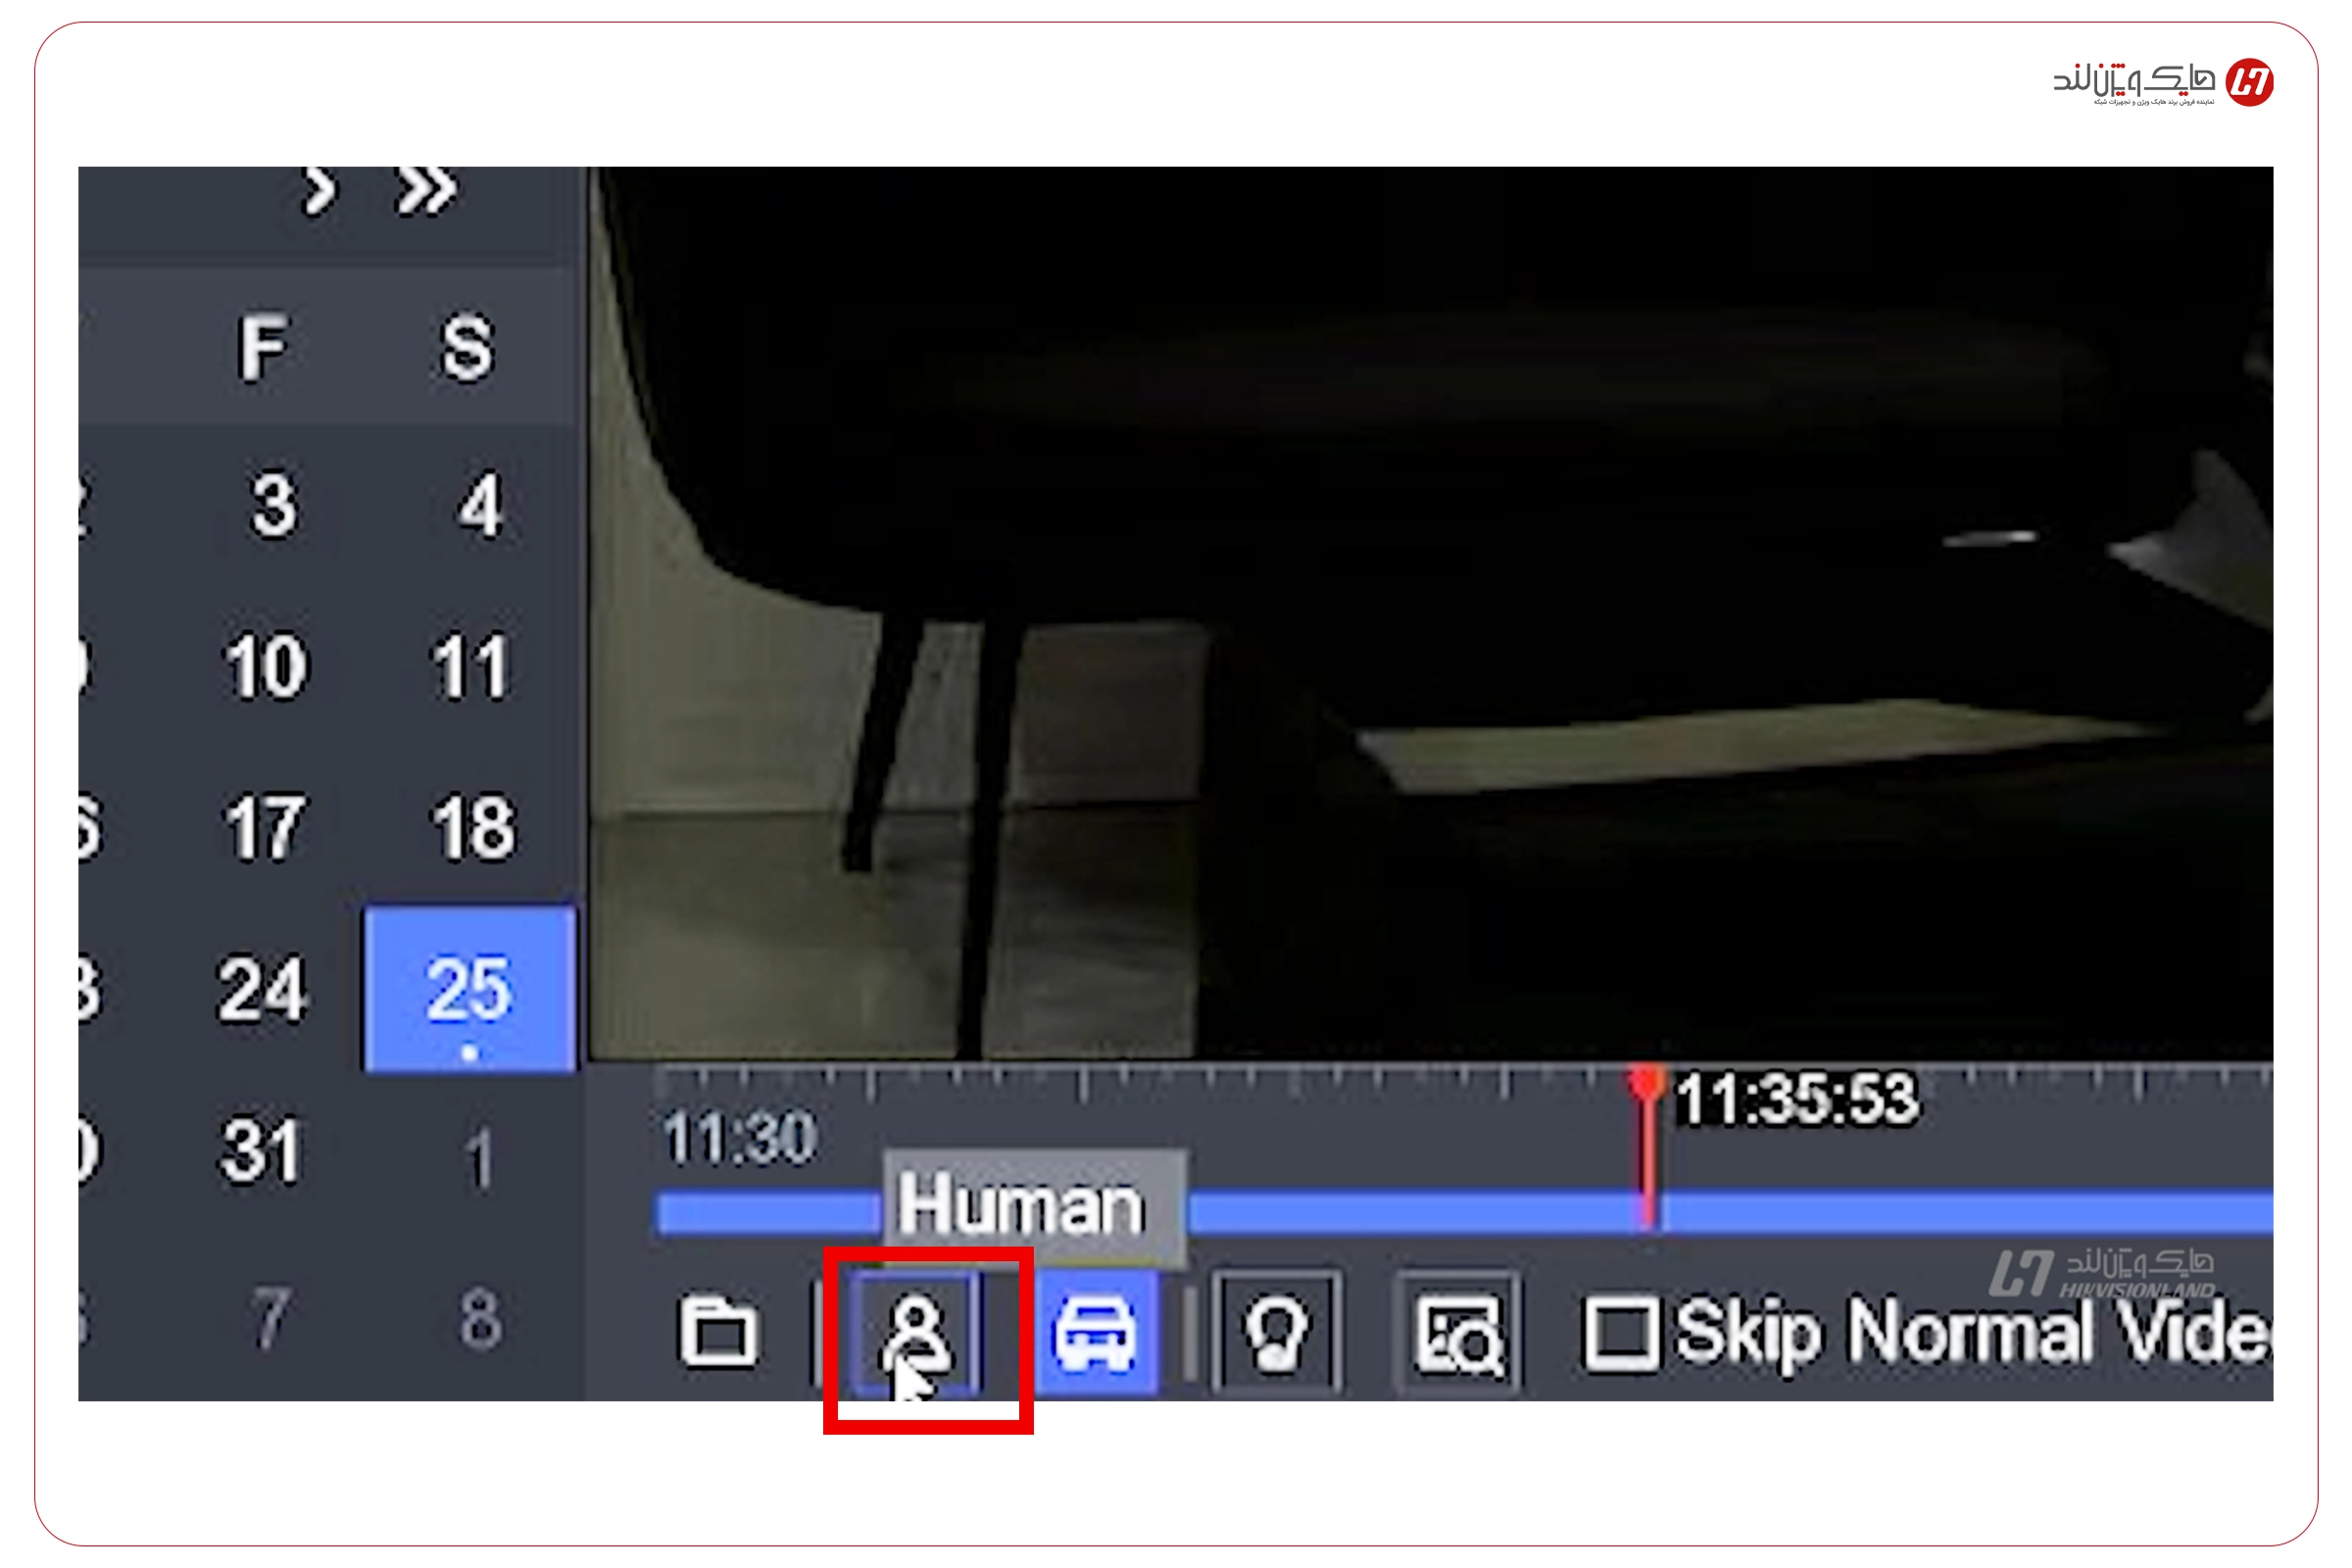Click the blue recording bar on timeline
2352x1568 pixels.
coord(1730,1211)
